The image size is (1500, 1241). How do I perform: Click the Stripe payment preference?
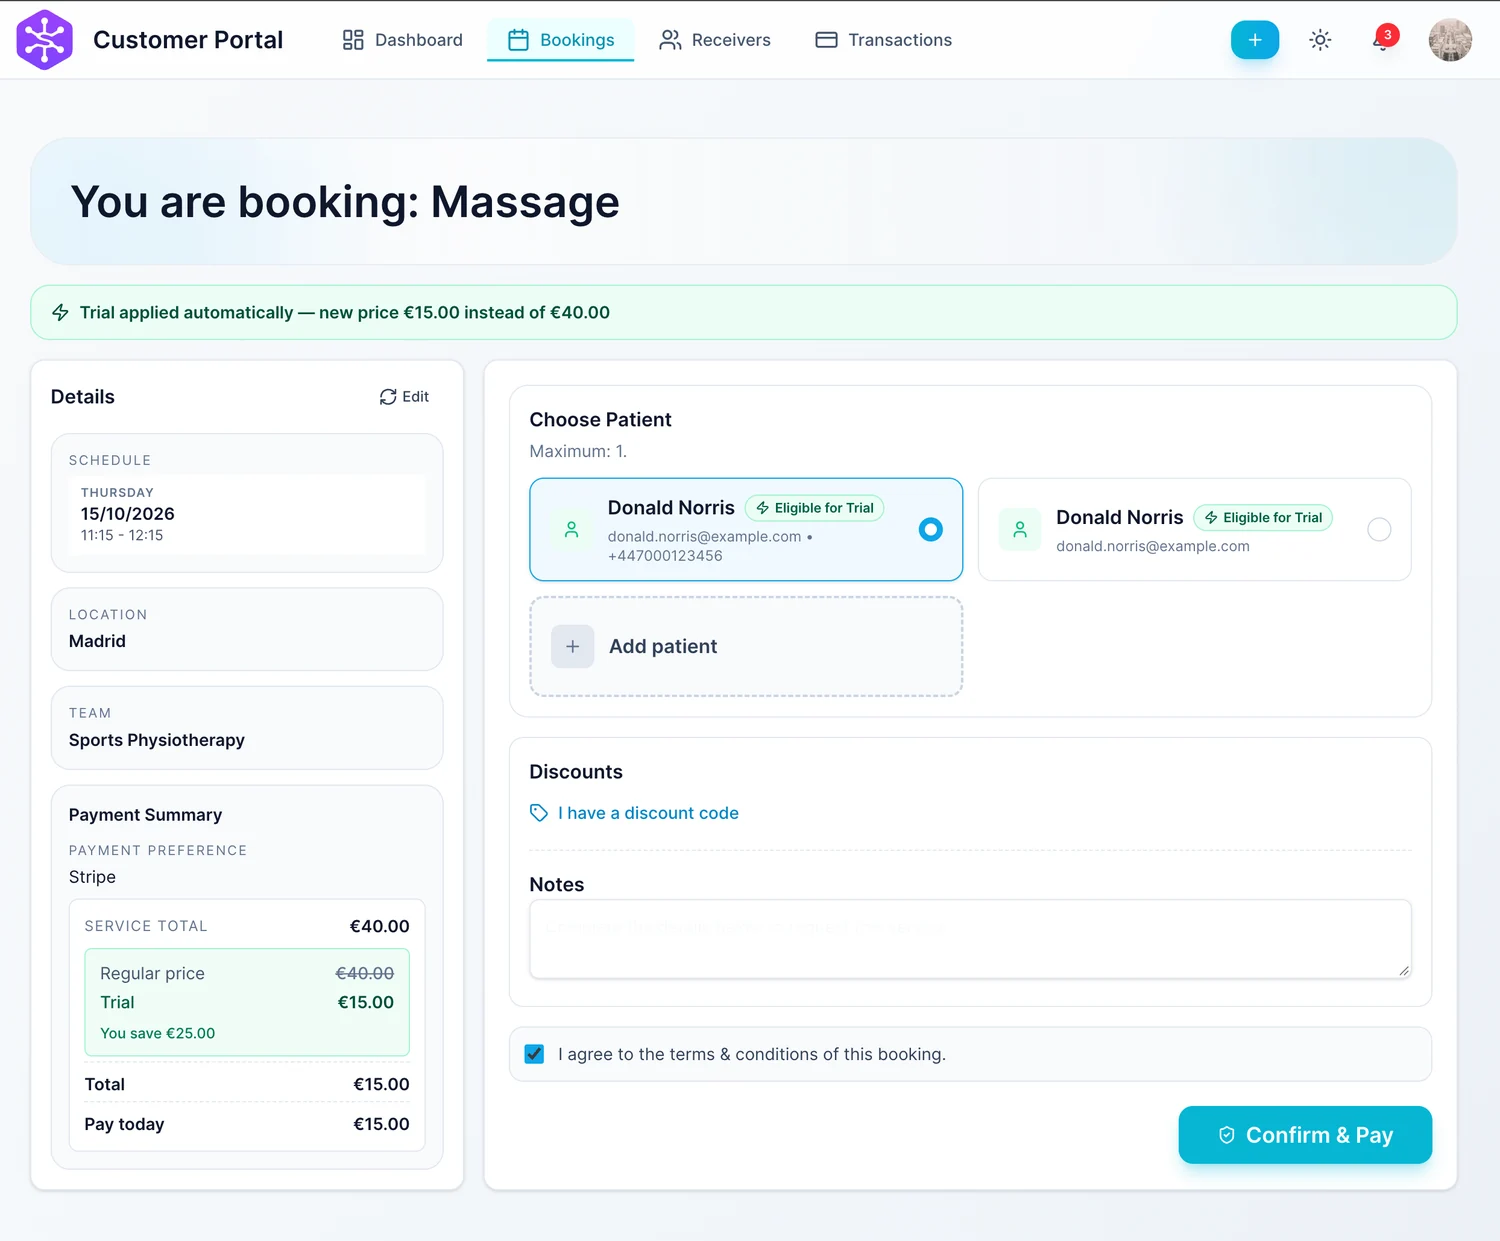click(92, 877)
